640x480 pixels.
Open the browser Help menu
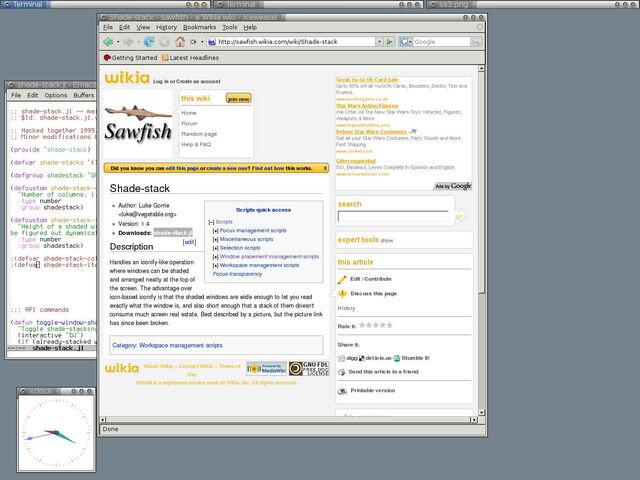[x=250, y=27]
